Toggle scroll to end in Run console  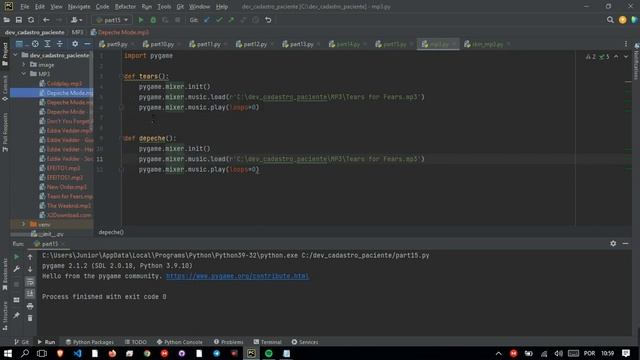pos(30,293)
